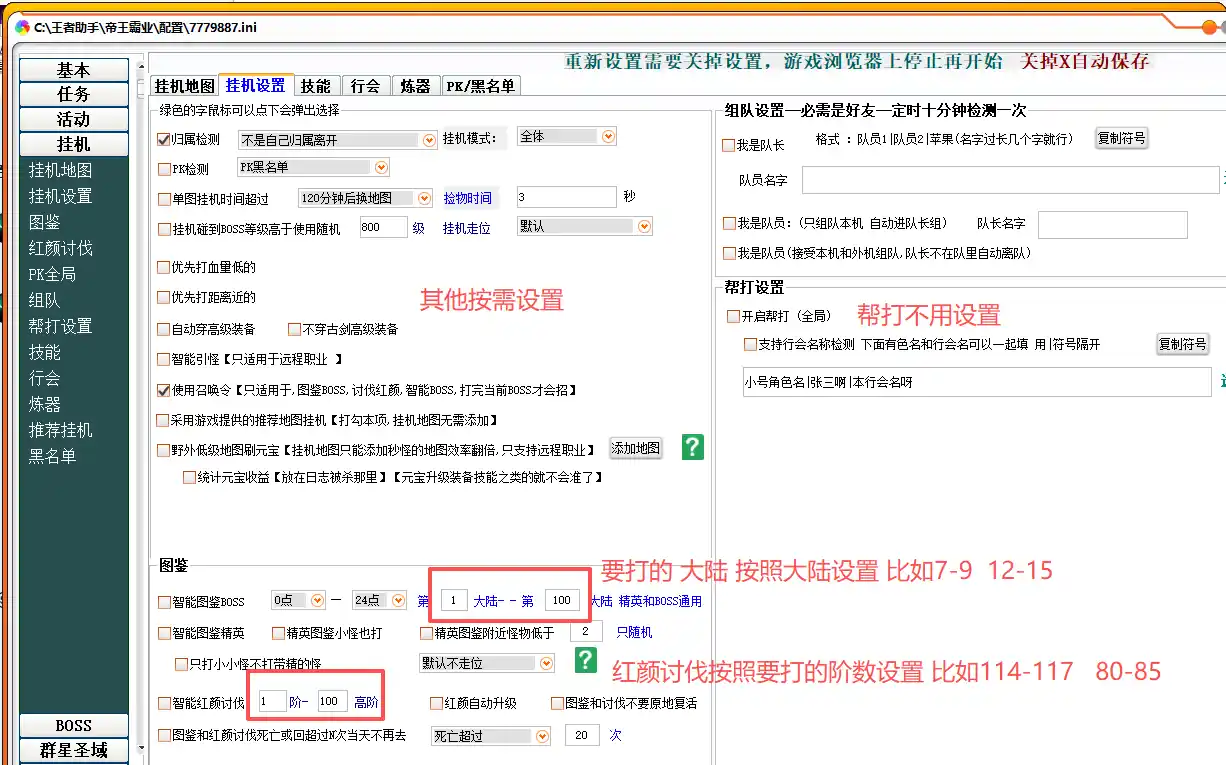Click the 小号角色名 text field
The height and width of the screenshot is (765, 1226).
tap(976, 382)
